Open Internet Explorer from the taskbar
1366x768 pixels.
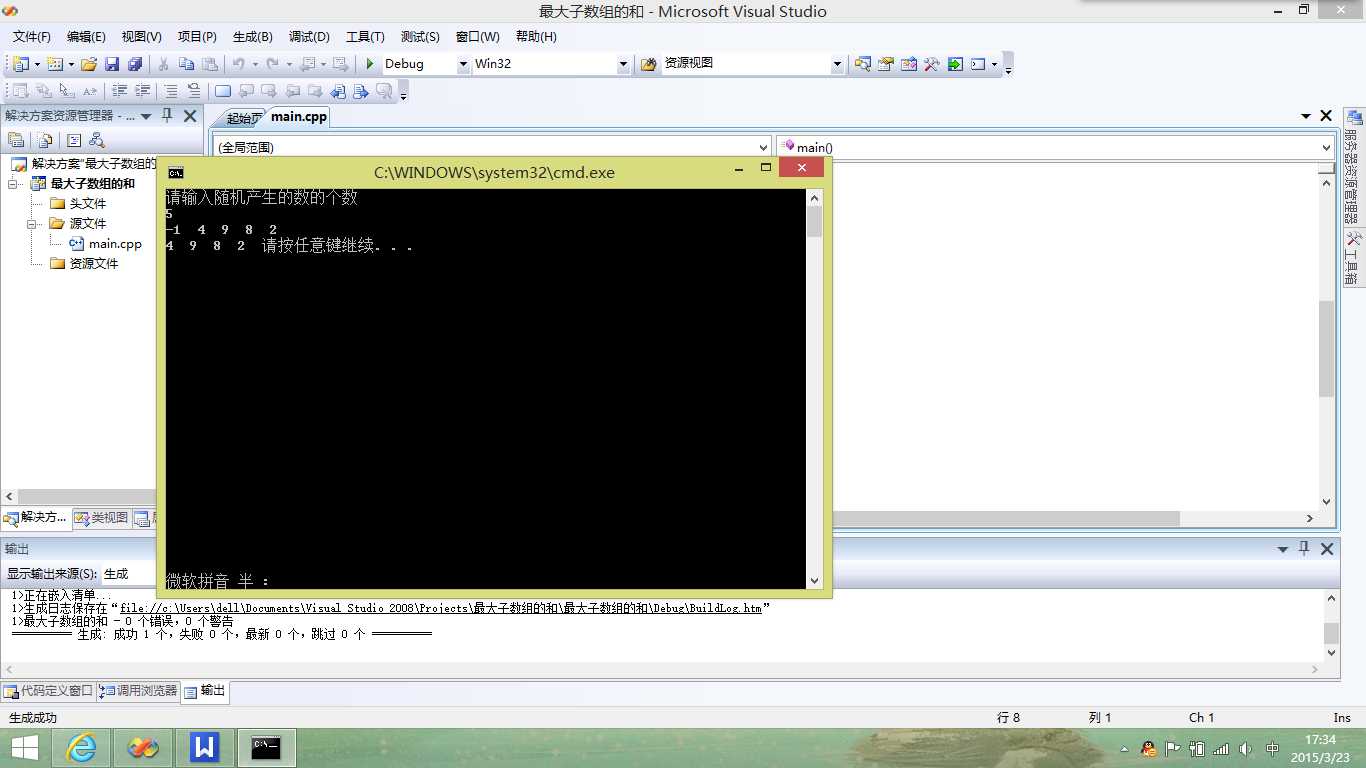pos(81,748)
